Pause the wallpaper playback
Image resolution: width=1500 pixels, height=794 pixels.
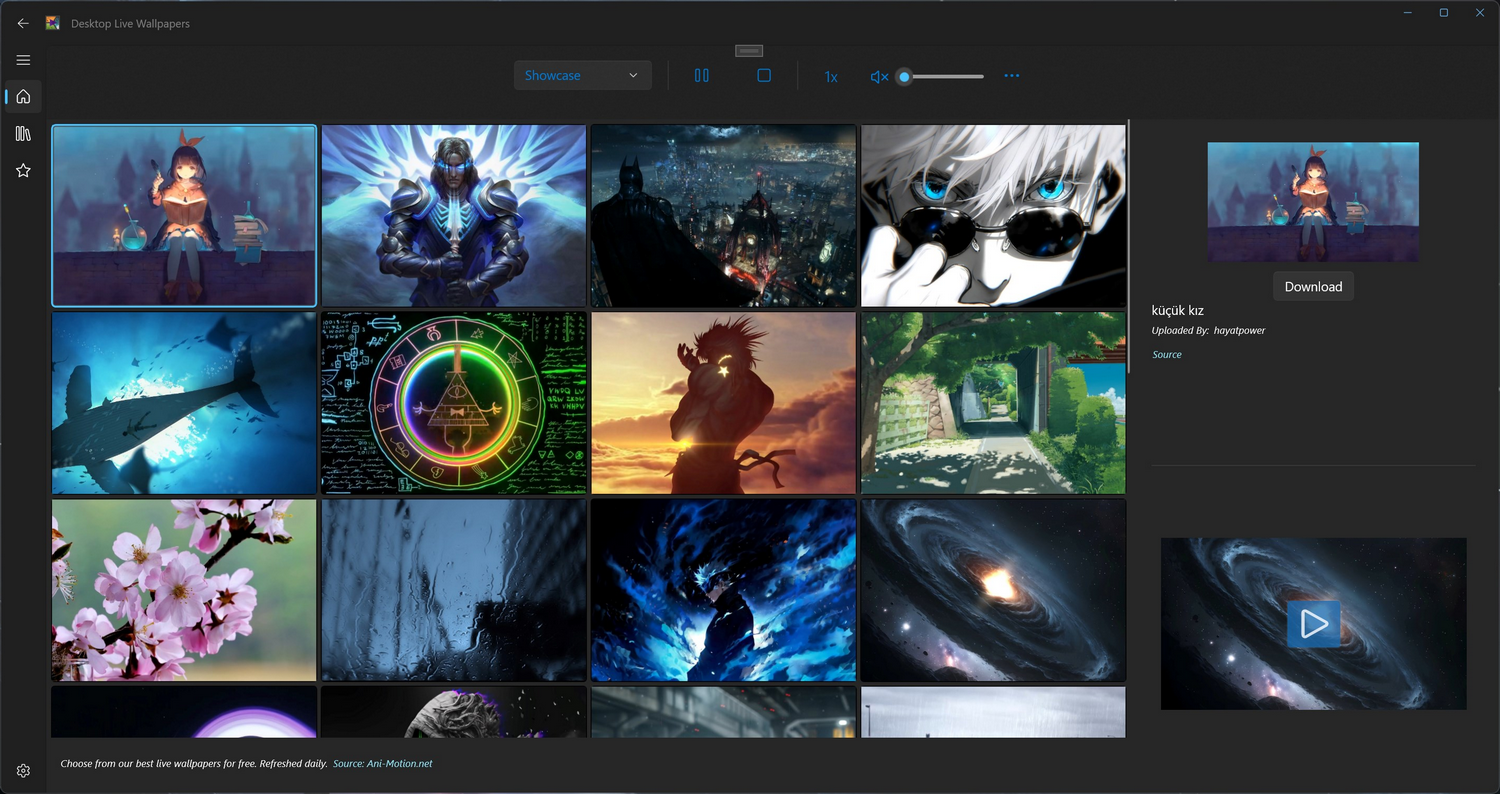(702, 76)
